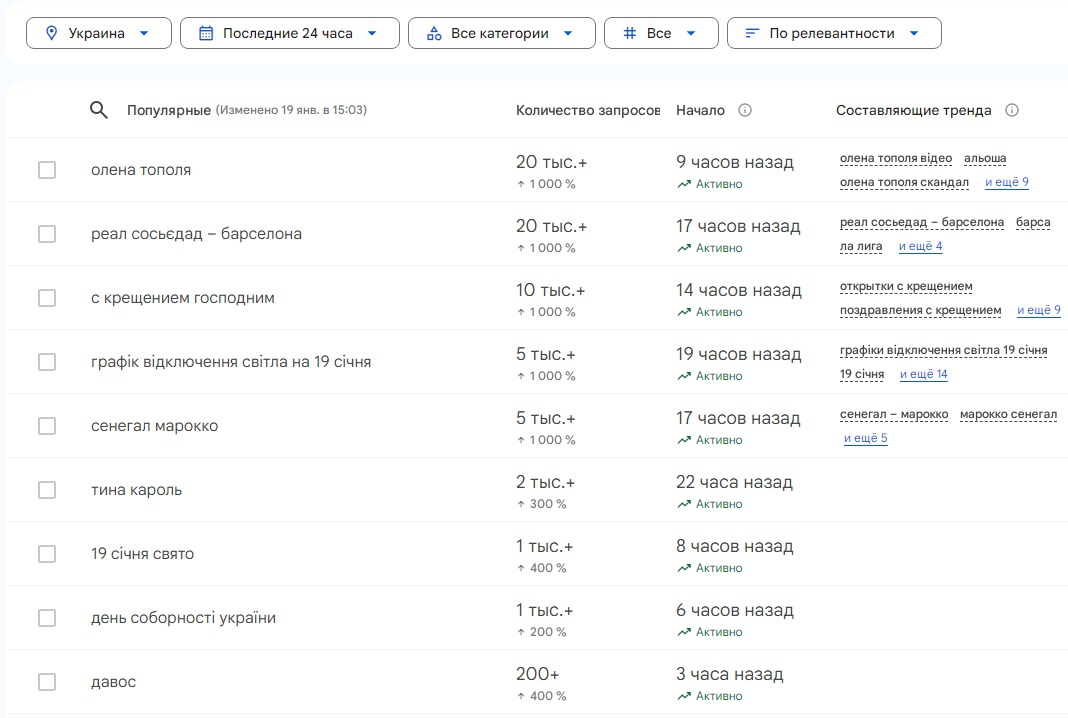The height and width of the screenshot is (718, 1068).
Task: Click the location pin icon for Украина
Action: click(x=52, y=33)
